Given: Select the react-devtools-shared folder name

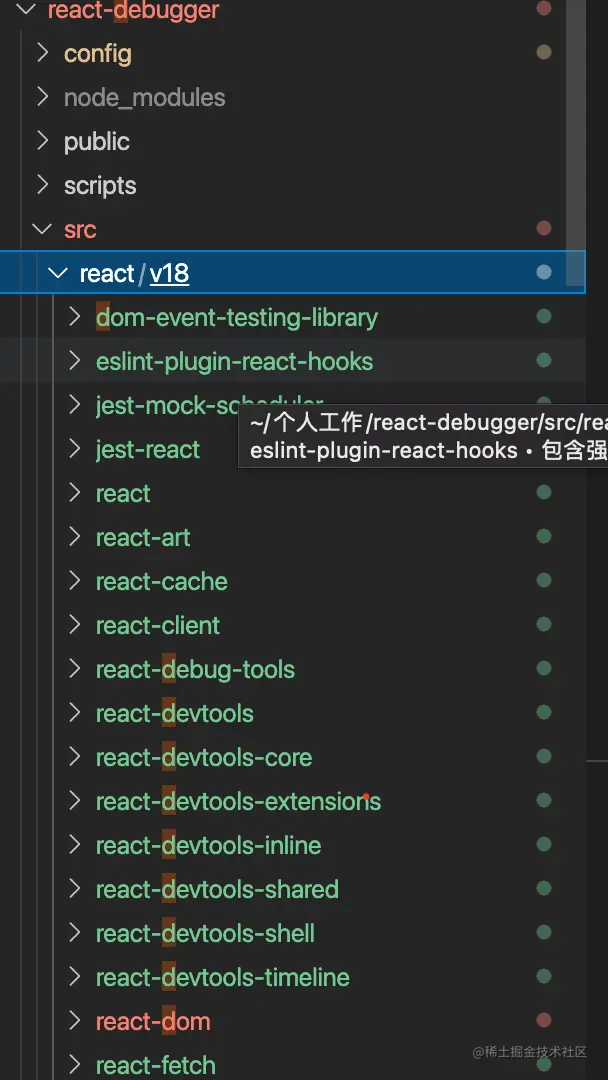Looking at the screenshot, I should click(217, 890).
